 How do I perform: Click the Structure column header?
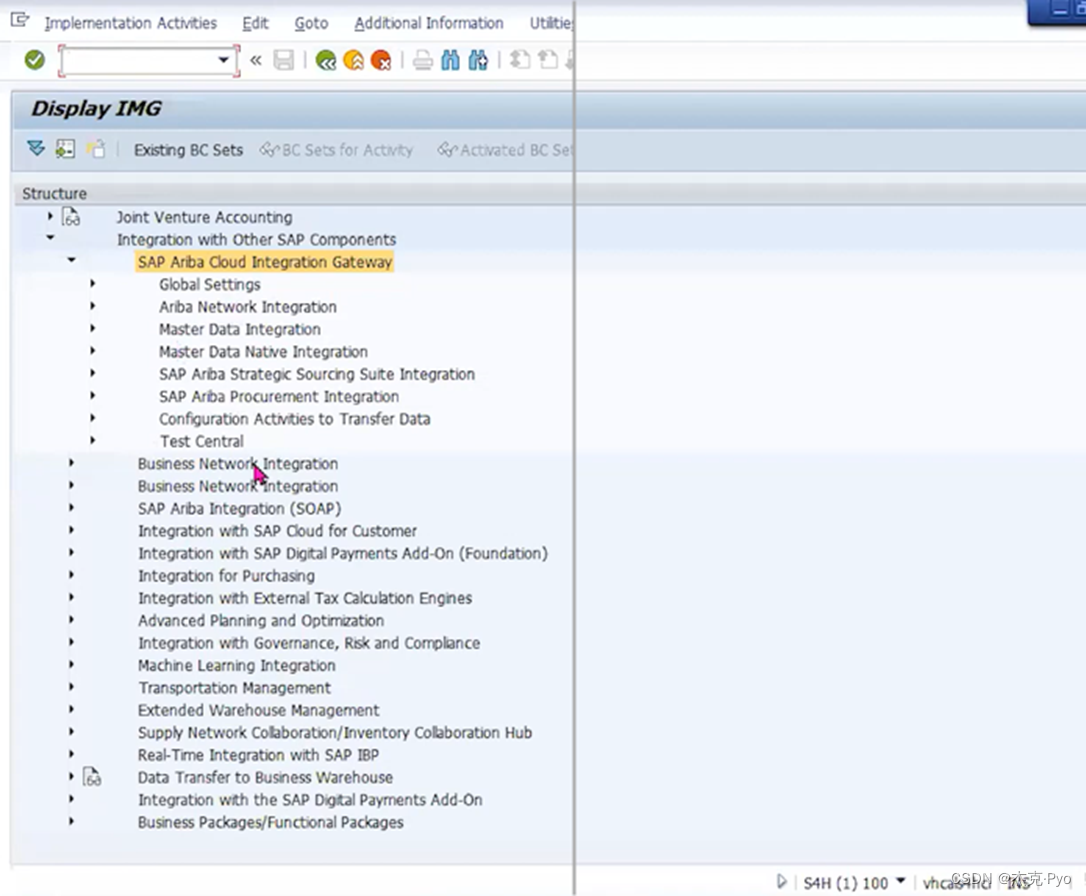click(x=54, y=193)
